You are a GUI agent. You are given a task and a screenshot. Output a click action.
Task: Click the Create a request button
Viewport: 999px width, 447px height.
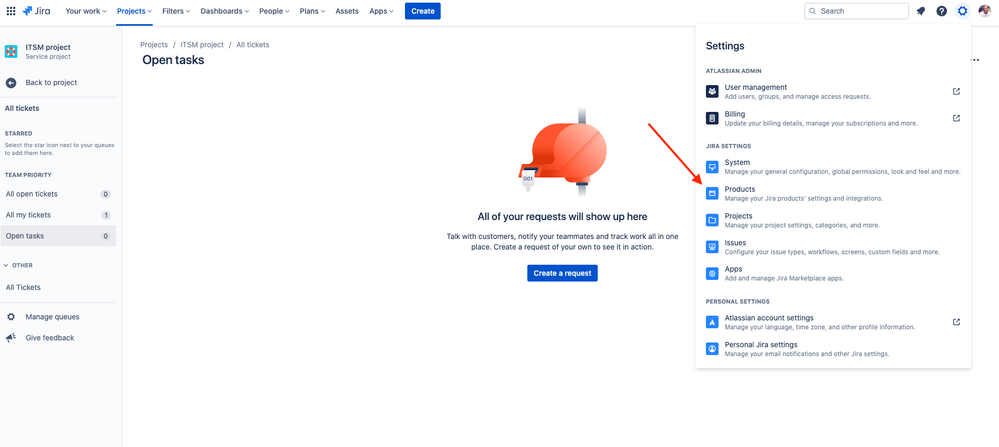pyautogui.click(x=562, y=273)
